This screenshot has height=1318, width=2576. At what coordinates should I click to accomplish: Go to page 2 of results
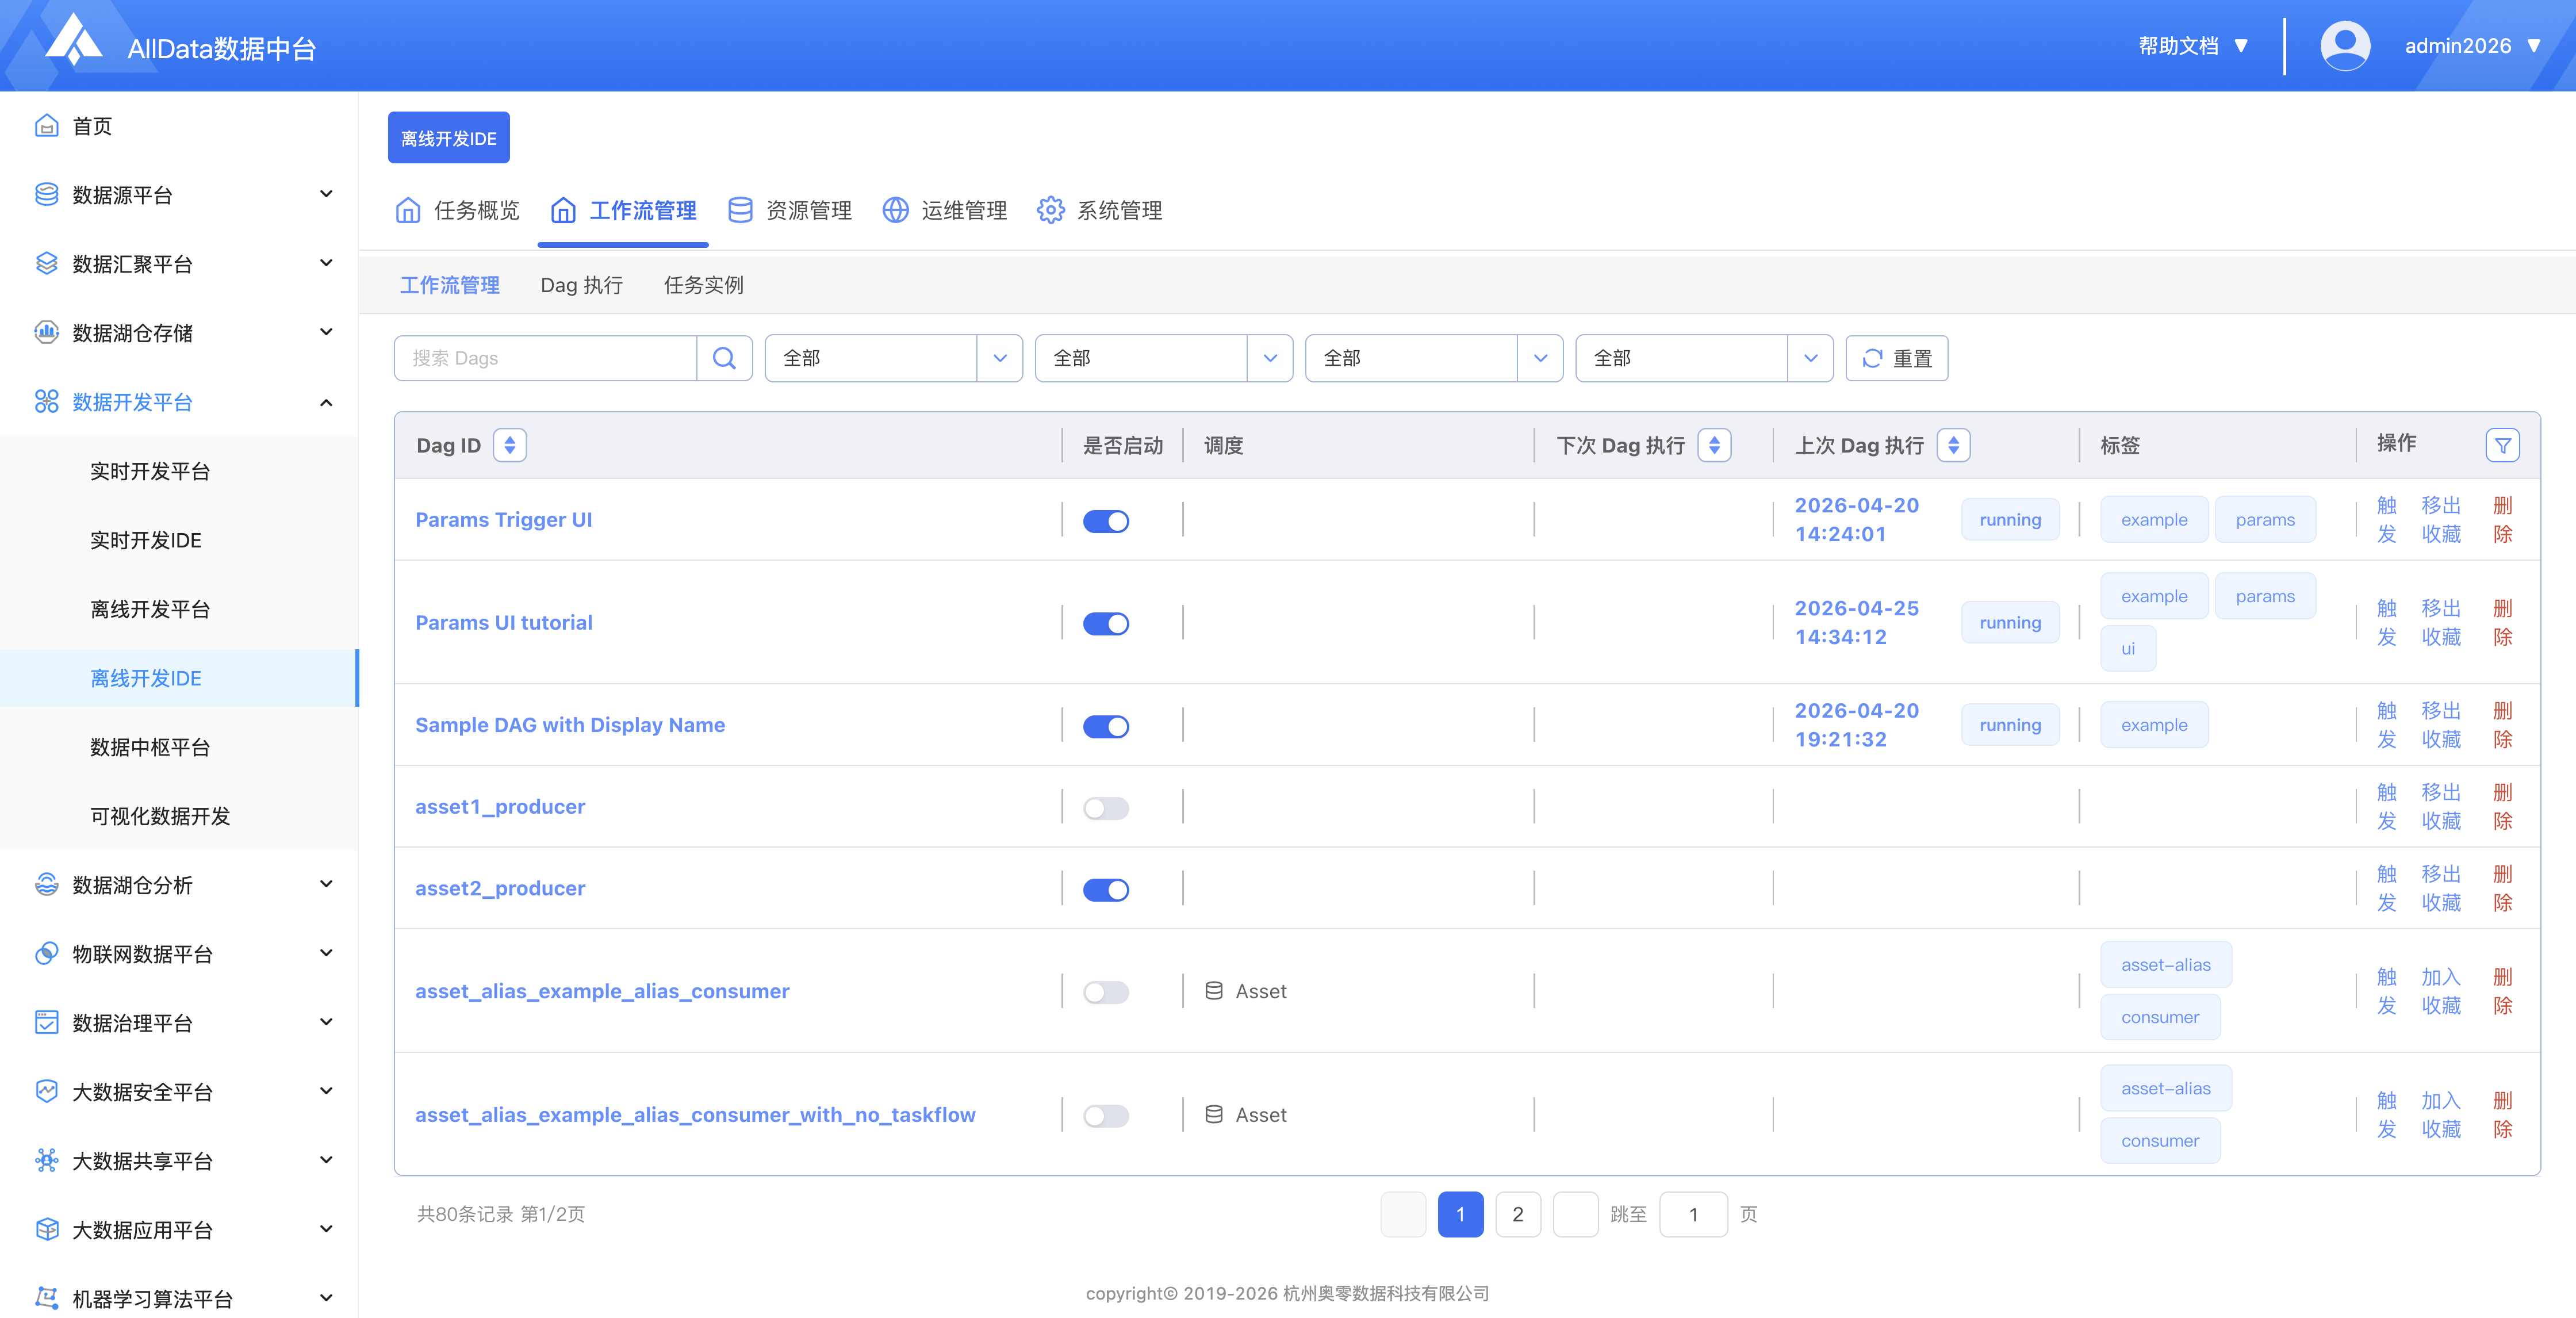tap(1517, 1214)
